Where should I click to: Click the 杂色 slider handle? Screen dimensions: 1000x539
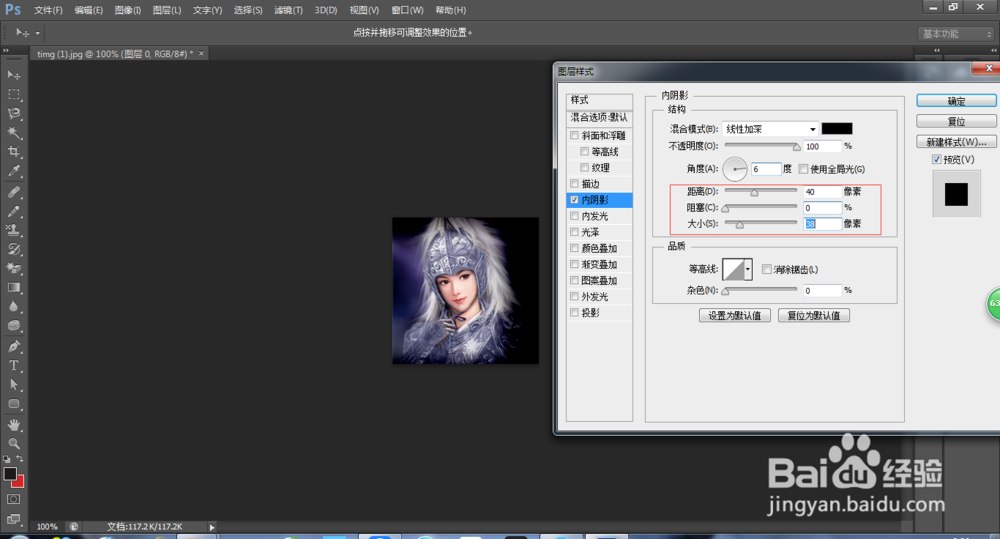tap(725, 291)
